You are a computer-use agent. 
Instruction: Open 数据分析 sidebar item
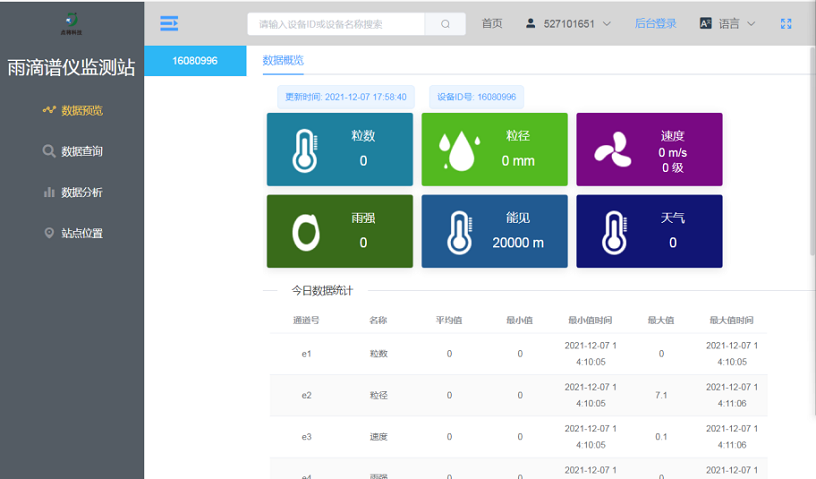point(73,192)
